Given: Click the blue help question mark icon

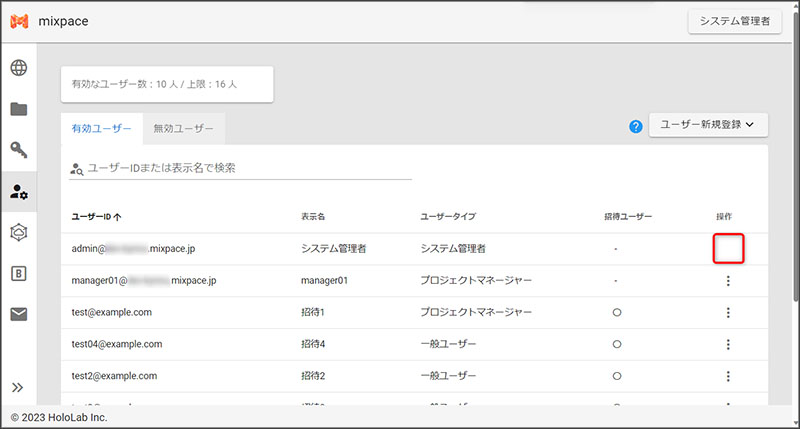Looking at the screenshot, I should pyautogui.click(x=635, y=127).
